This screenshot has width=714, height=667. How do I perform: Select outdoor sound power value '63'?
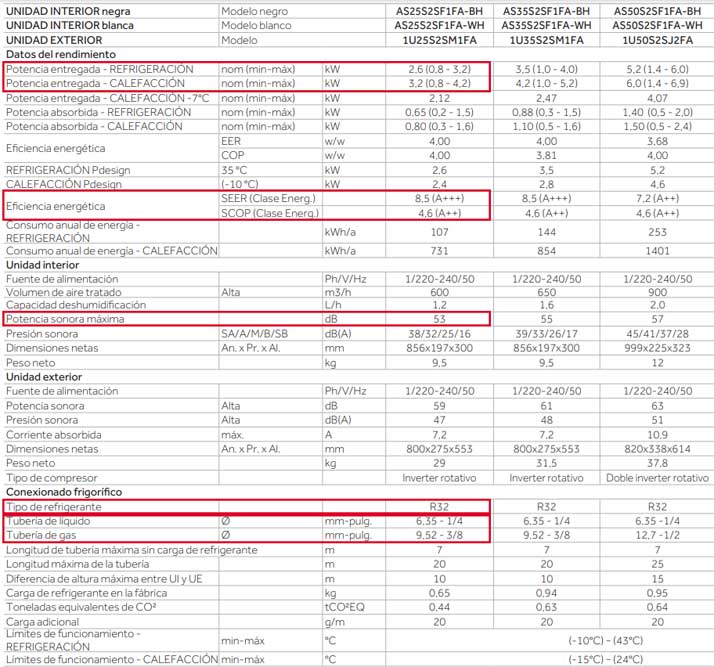pos(657,406)
